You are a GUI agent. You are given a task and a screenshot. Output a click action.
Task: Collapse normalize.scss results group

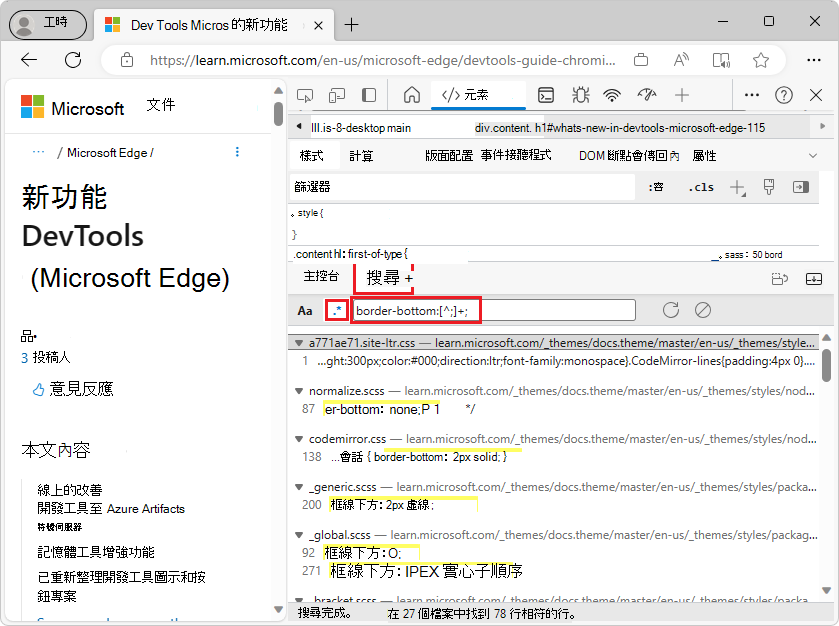[x=299, y=391]
